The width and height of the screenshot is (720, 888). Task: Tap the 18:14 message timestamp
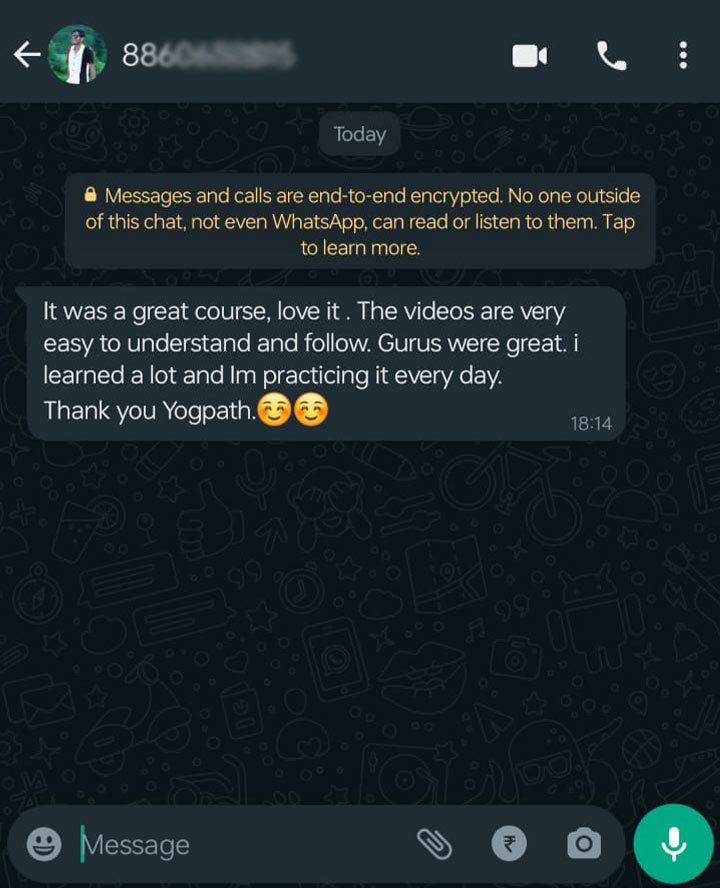coord(591,424)
